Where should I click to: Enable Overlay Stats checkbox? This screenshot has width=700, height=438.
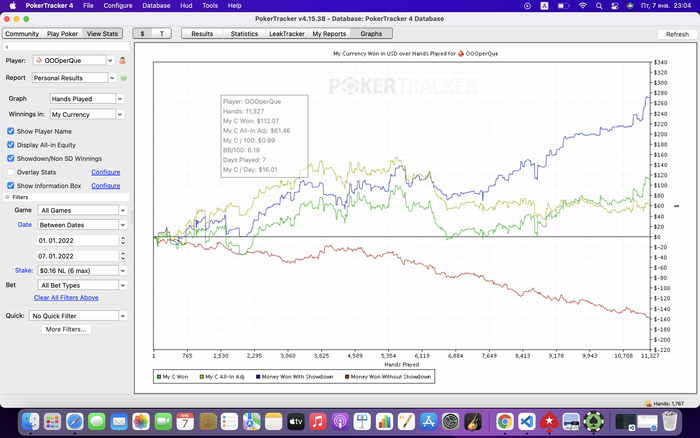[x=11, y=172]
